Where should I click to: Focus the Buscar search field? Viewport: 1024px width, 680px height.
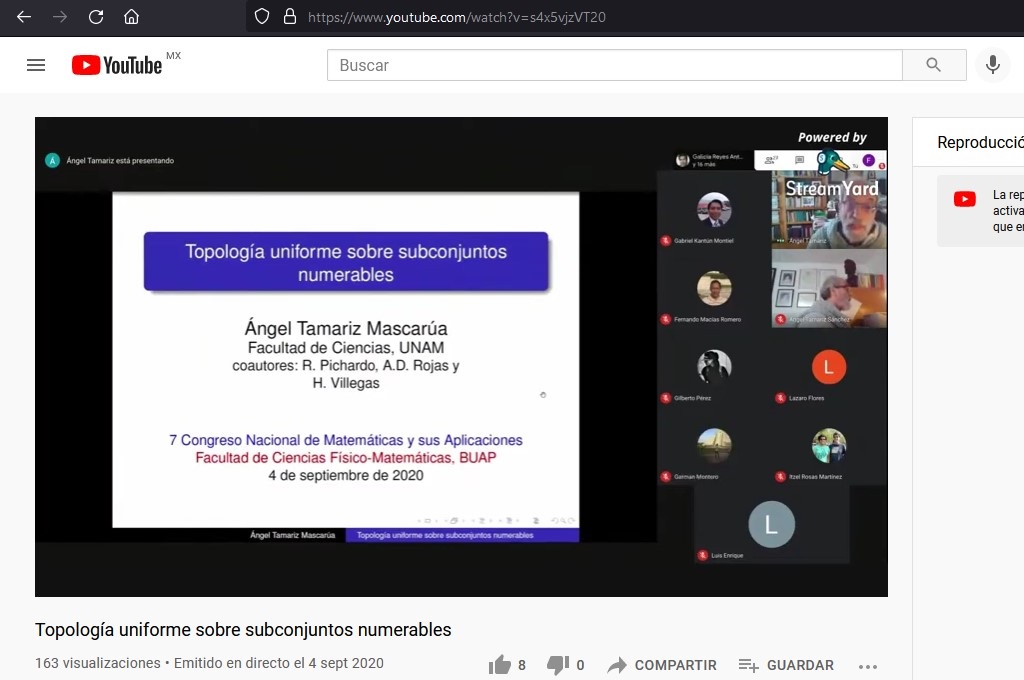click(615, 65)
